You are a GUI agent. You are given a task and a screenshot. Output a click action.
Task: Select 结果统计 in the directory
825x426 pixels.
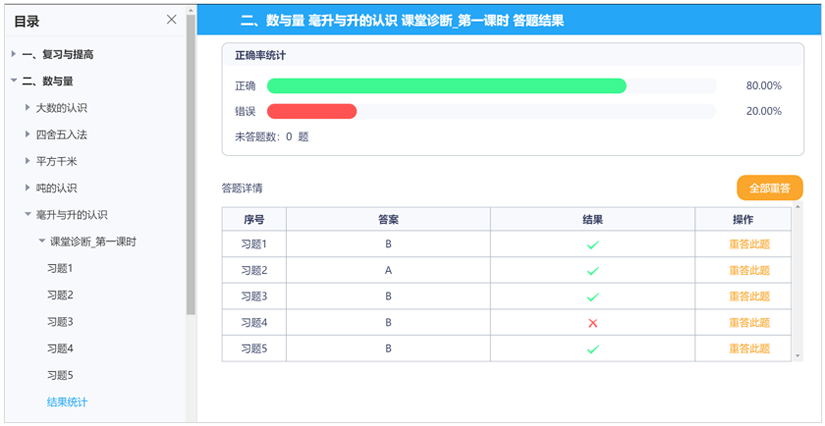coord(67,402)
